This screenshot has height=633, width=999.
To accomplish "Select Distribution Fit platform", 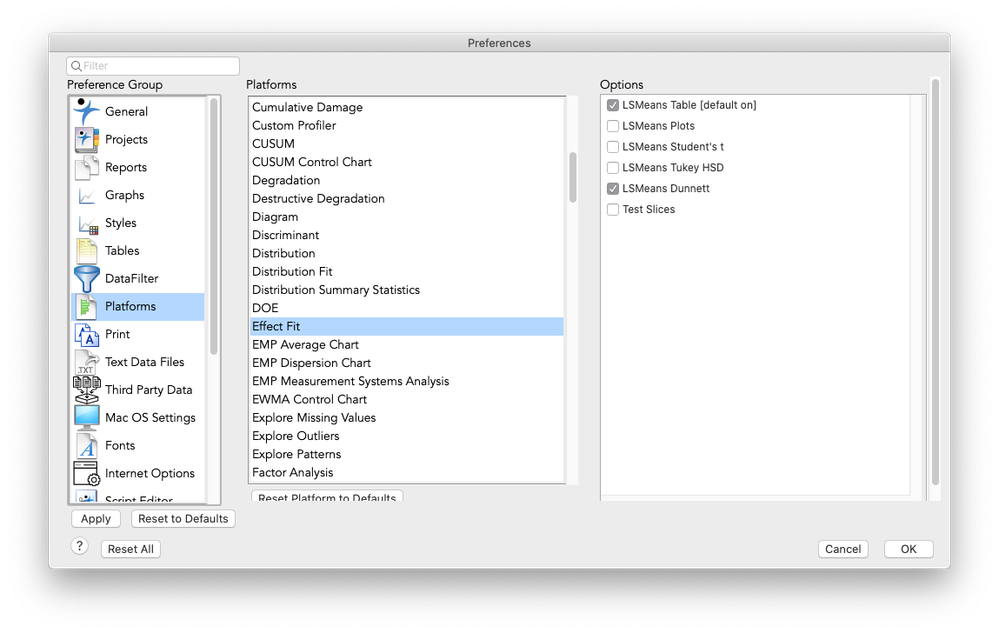I will pos(406,272).
